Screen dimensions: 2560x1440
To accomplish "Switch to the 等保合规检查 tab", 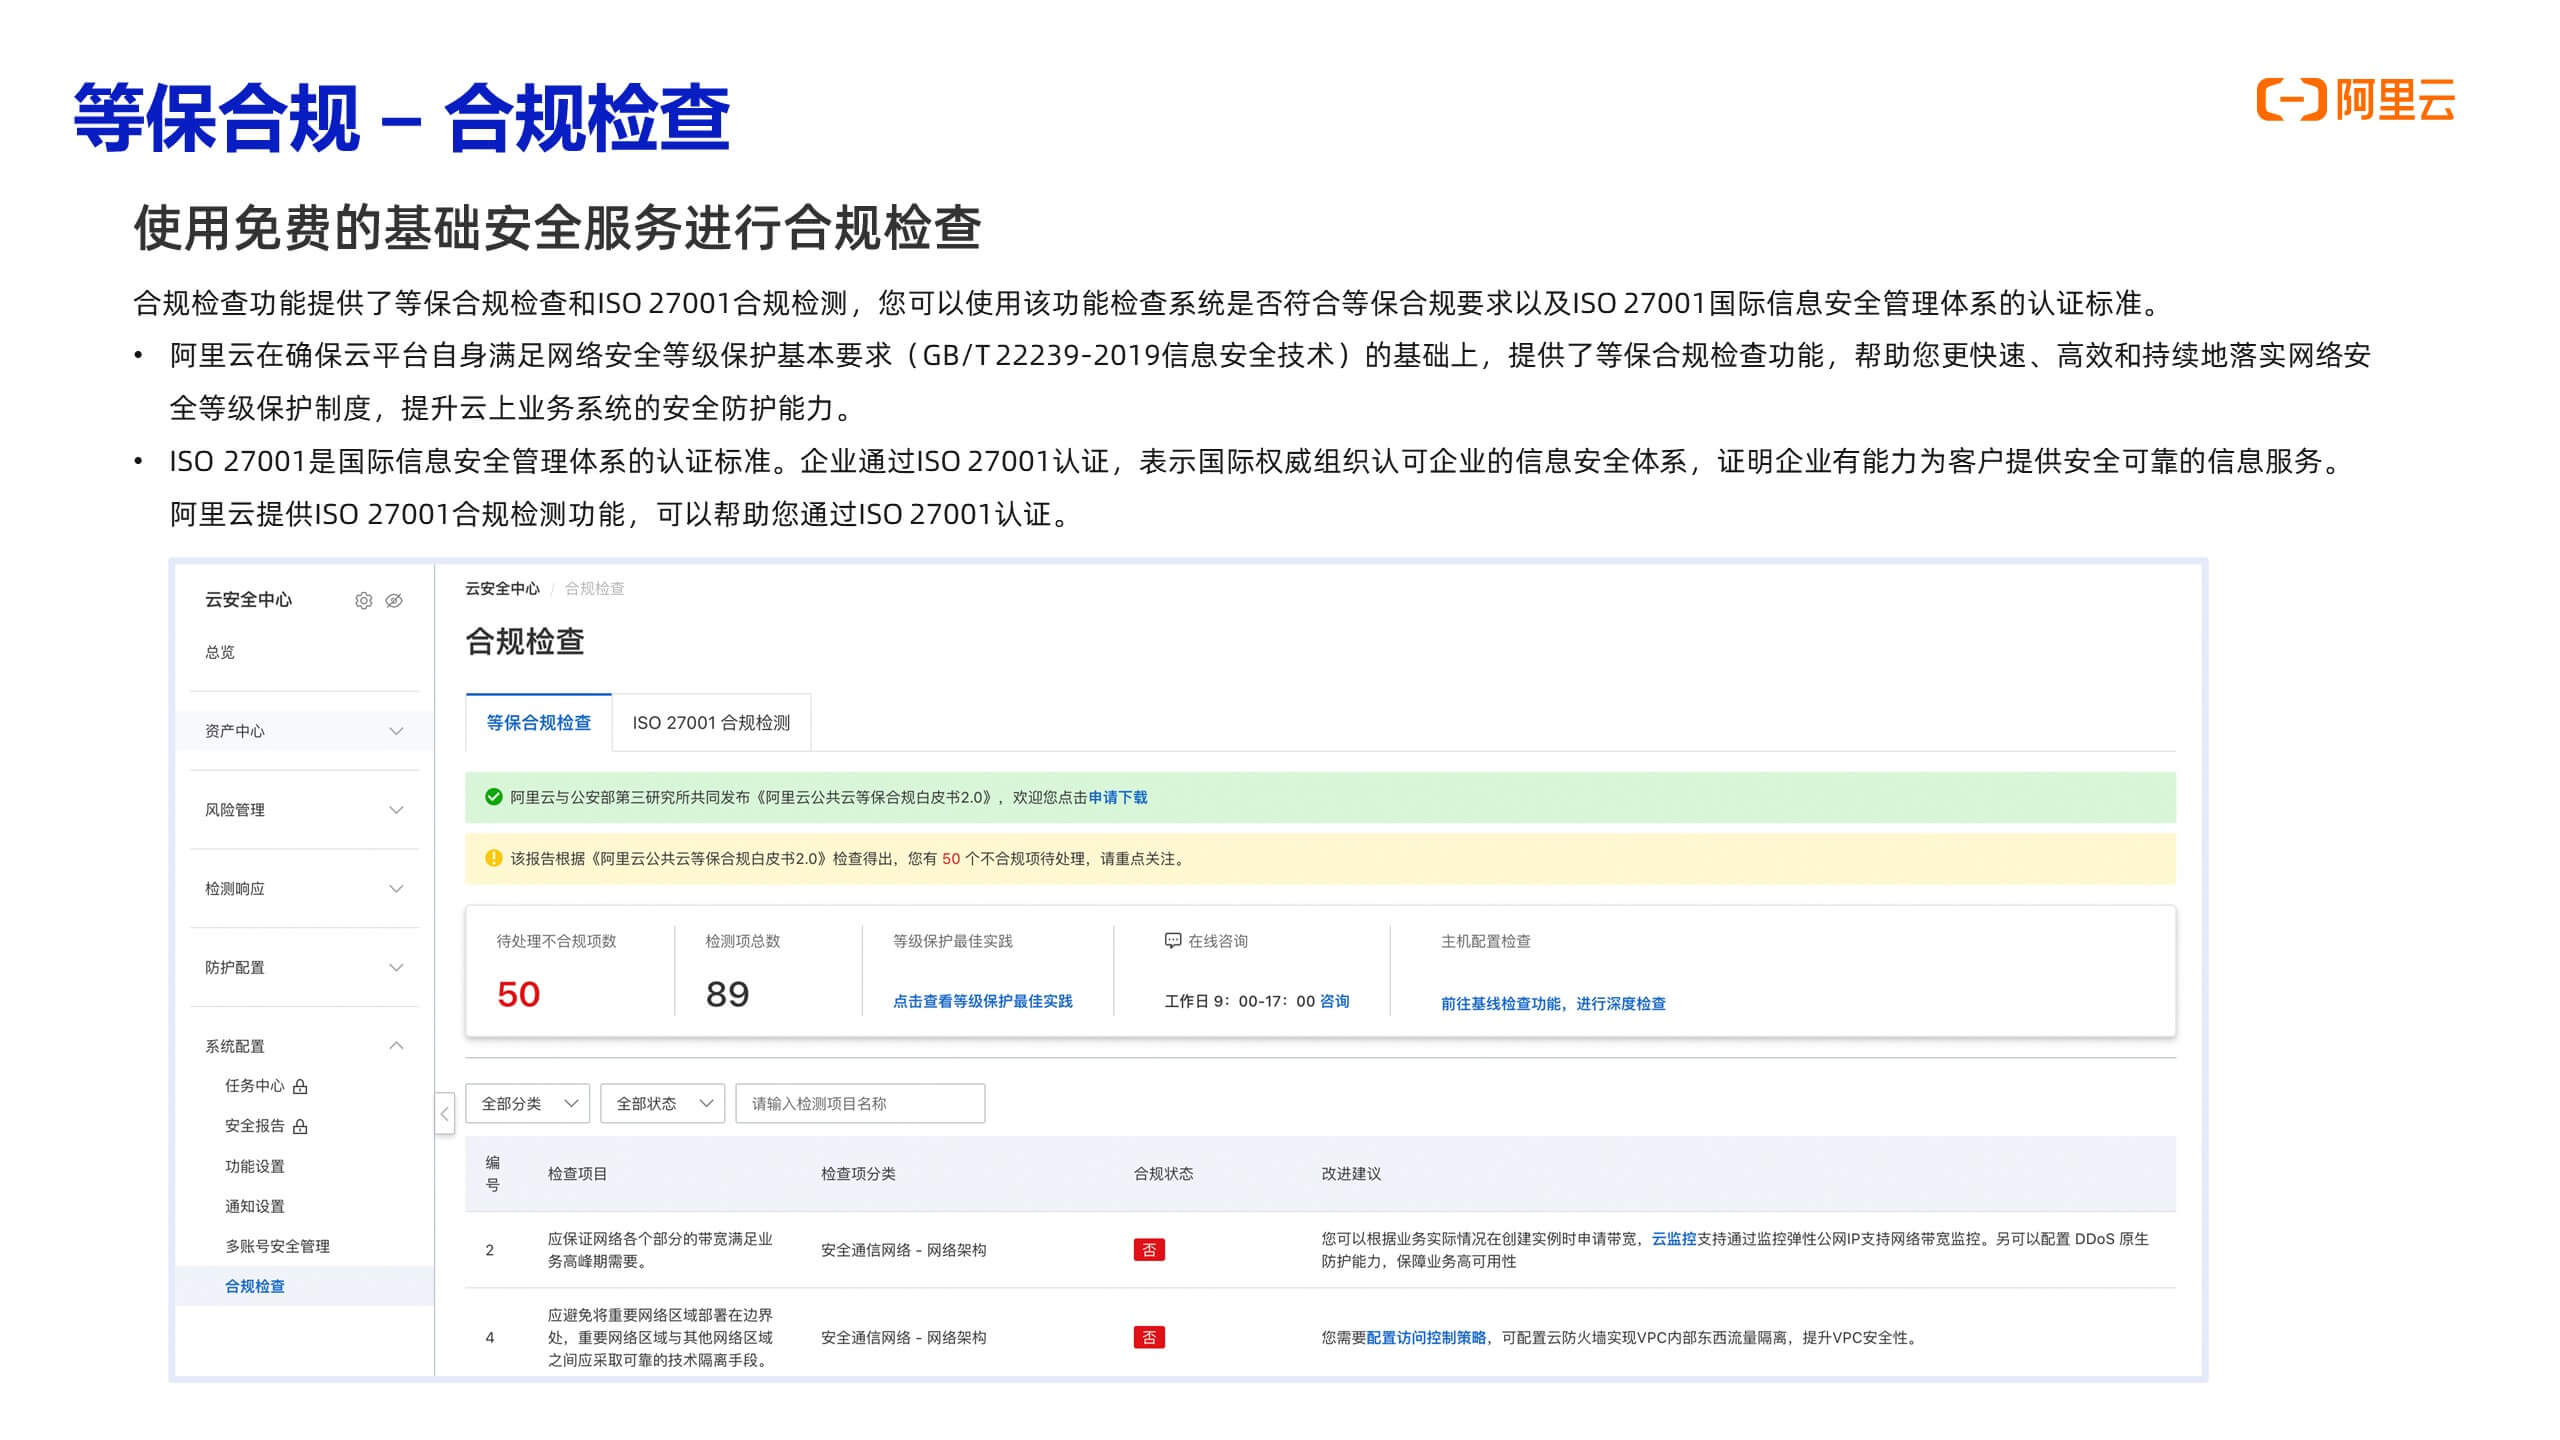I will coord(539,722).
